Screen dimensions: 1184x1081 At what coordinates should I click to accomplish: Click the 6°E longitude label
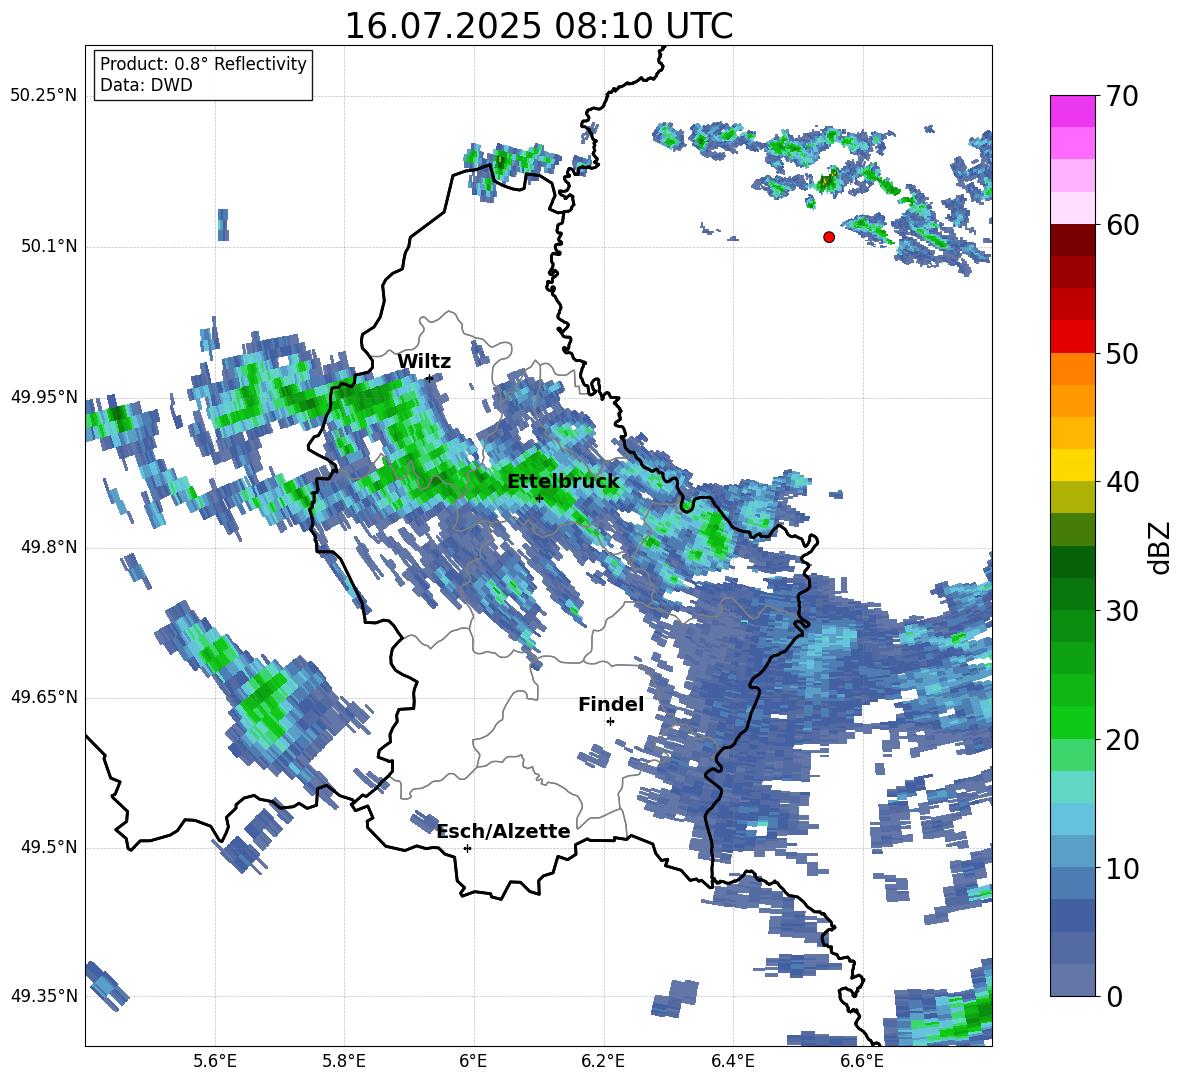coord(473,1062)
